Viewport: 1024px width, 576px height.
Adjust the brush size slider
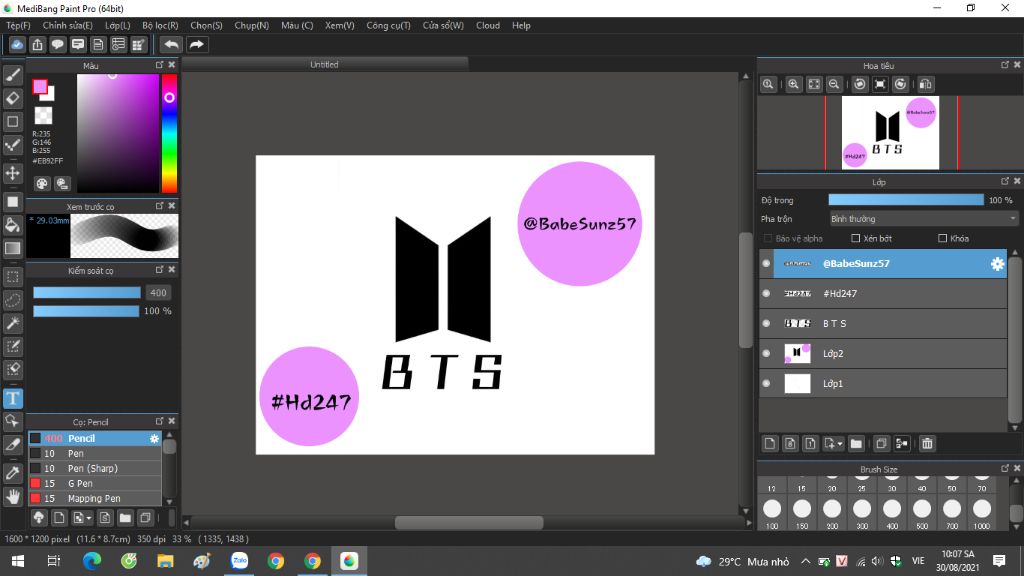click(x=87, y=293)
